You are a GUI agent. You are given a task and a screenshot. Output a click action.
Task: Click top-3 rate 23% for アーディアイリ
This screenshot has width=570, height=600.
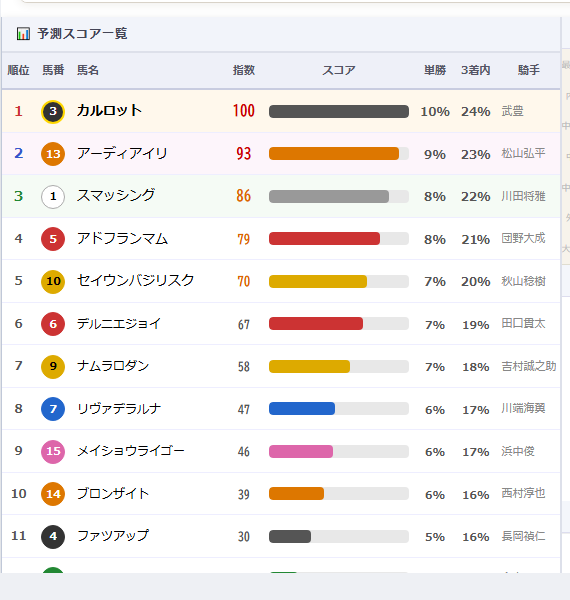(476, 155)
